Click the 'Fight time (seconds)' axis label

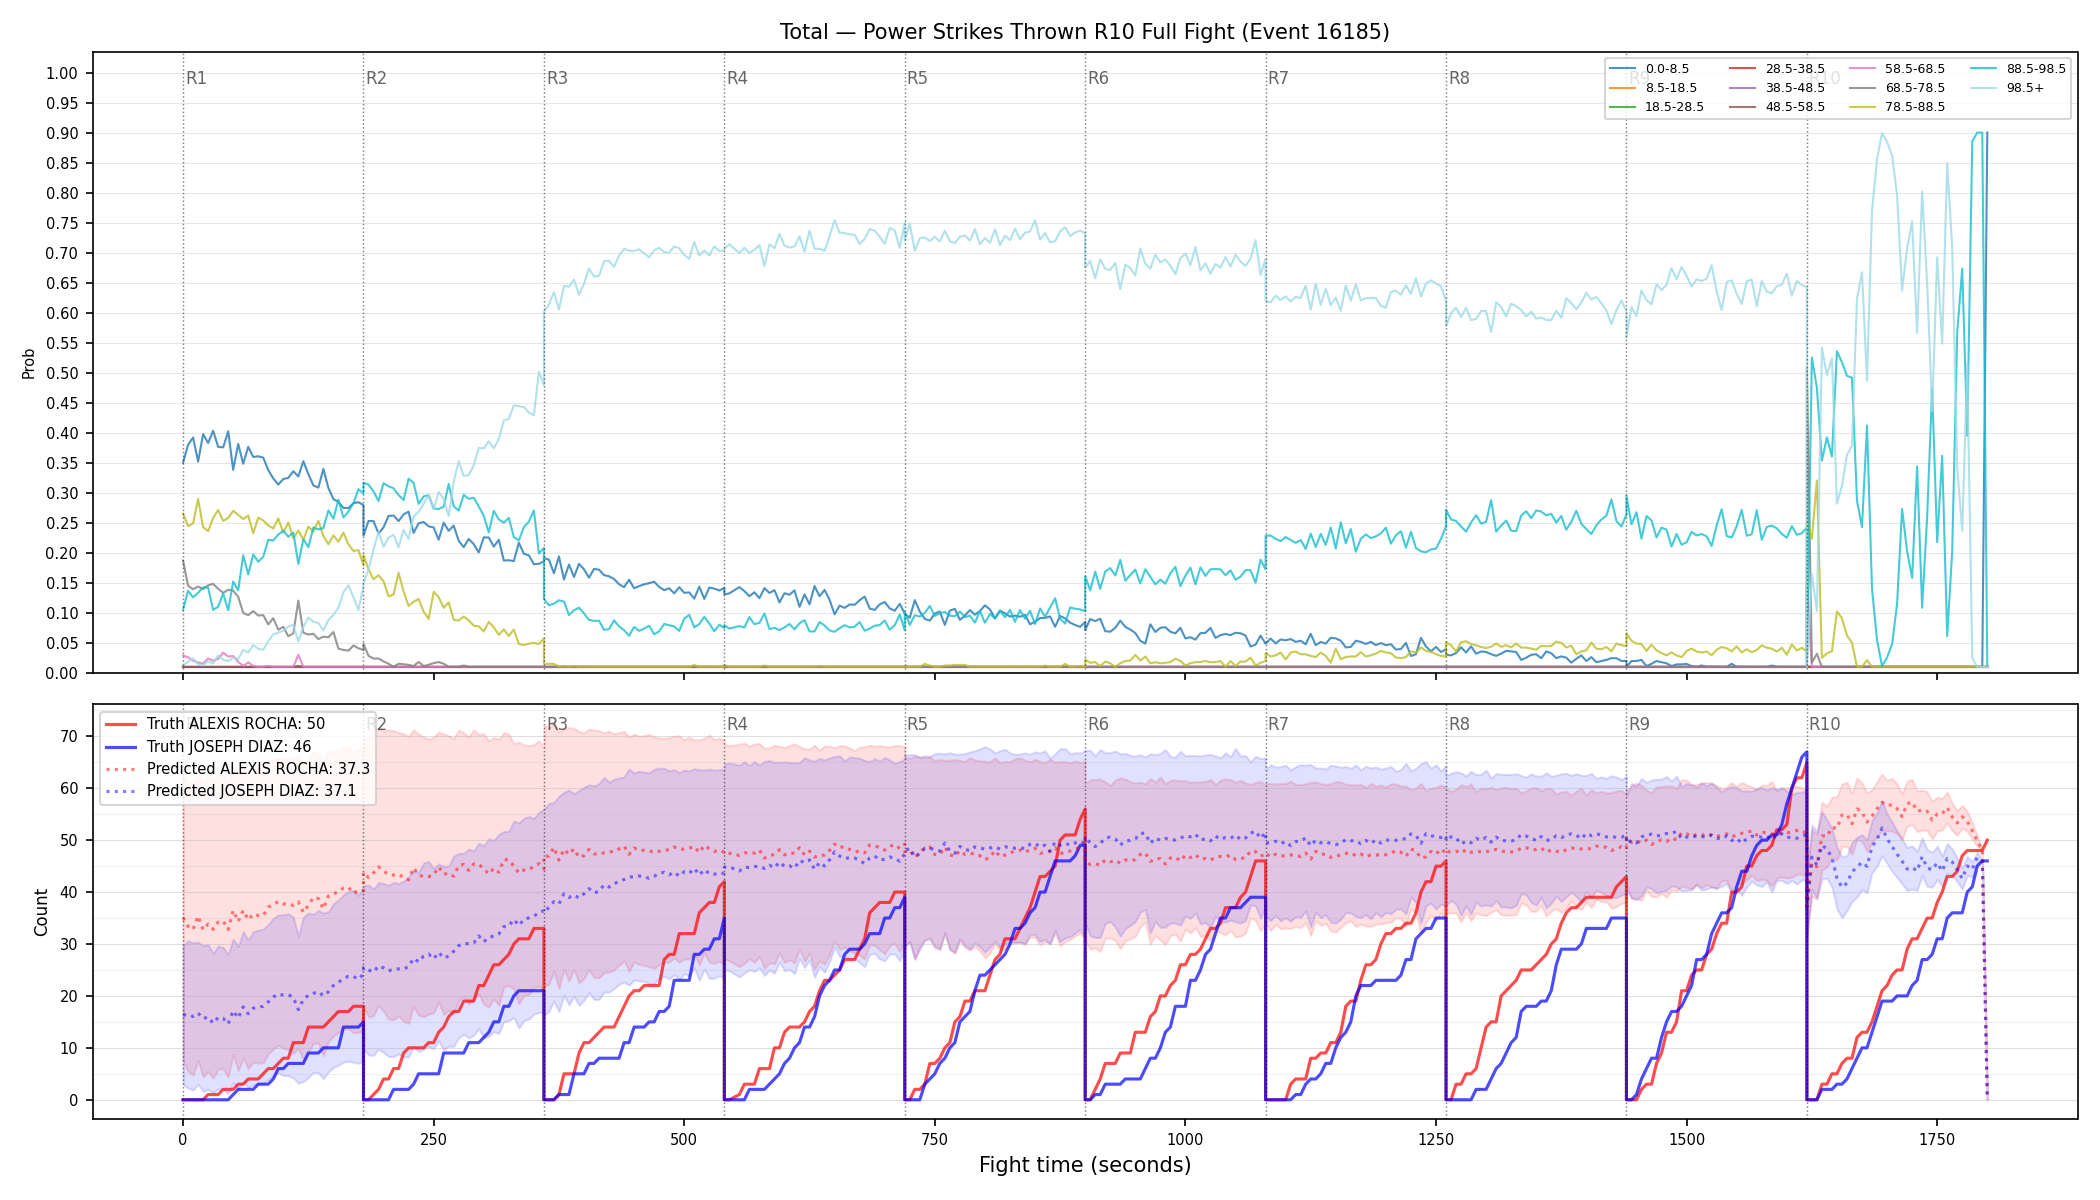(1085, 1165)
